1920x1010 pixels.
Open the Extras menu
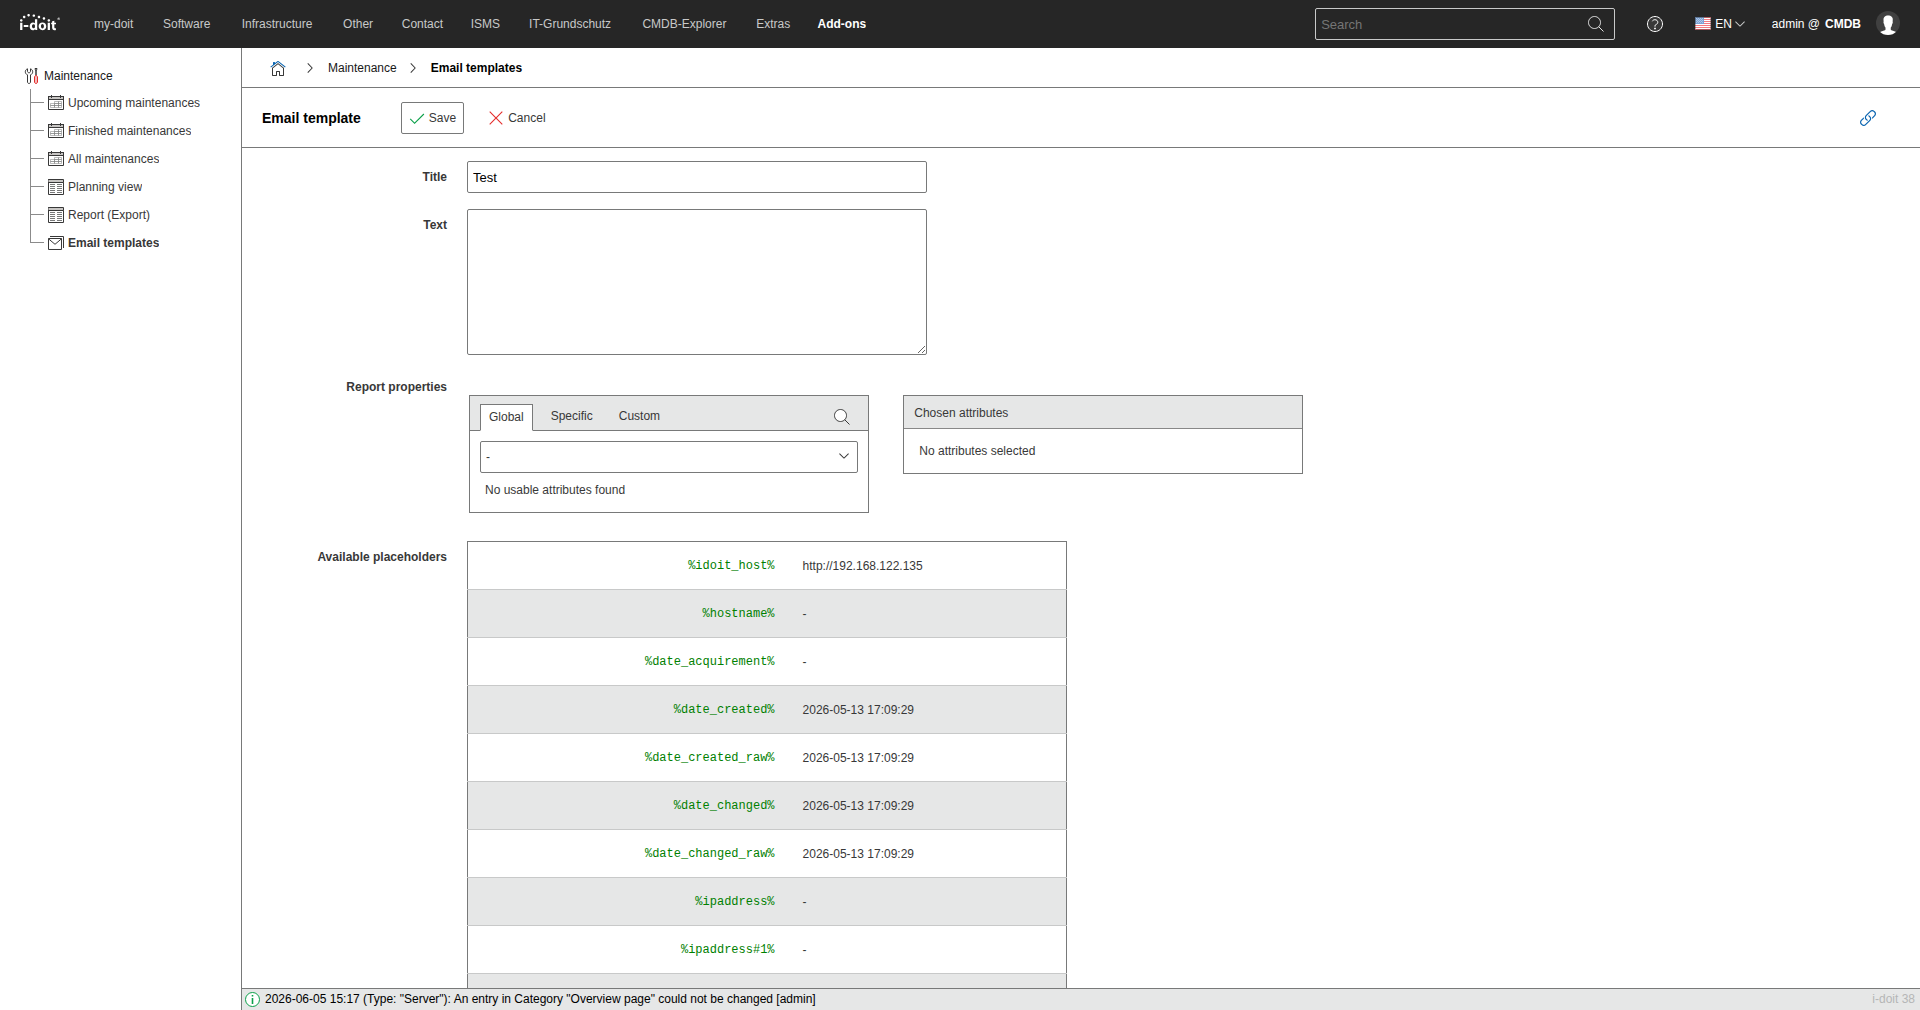pyautogui.click(x=773, y=24)
